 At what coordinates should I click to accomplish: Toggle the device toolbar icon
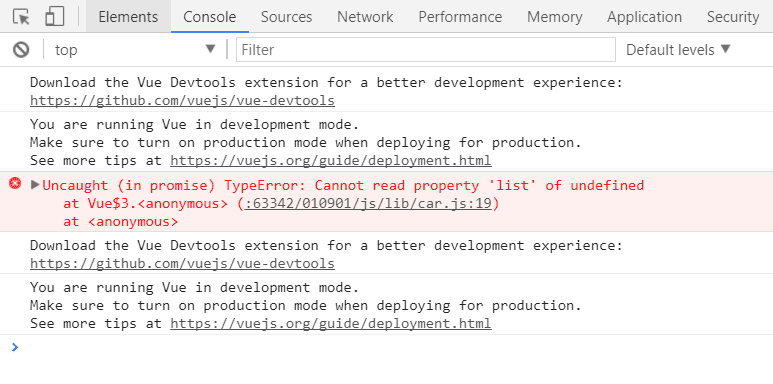(55, 17)
